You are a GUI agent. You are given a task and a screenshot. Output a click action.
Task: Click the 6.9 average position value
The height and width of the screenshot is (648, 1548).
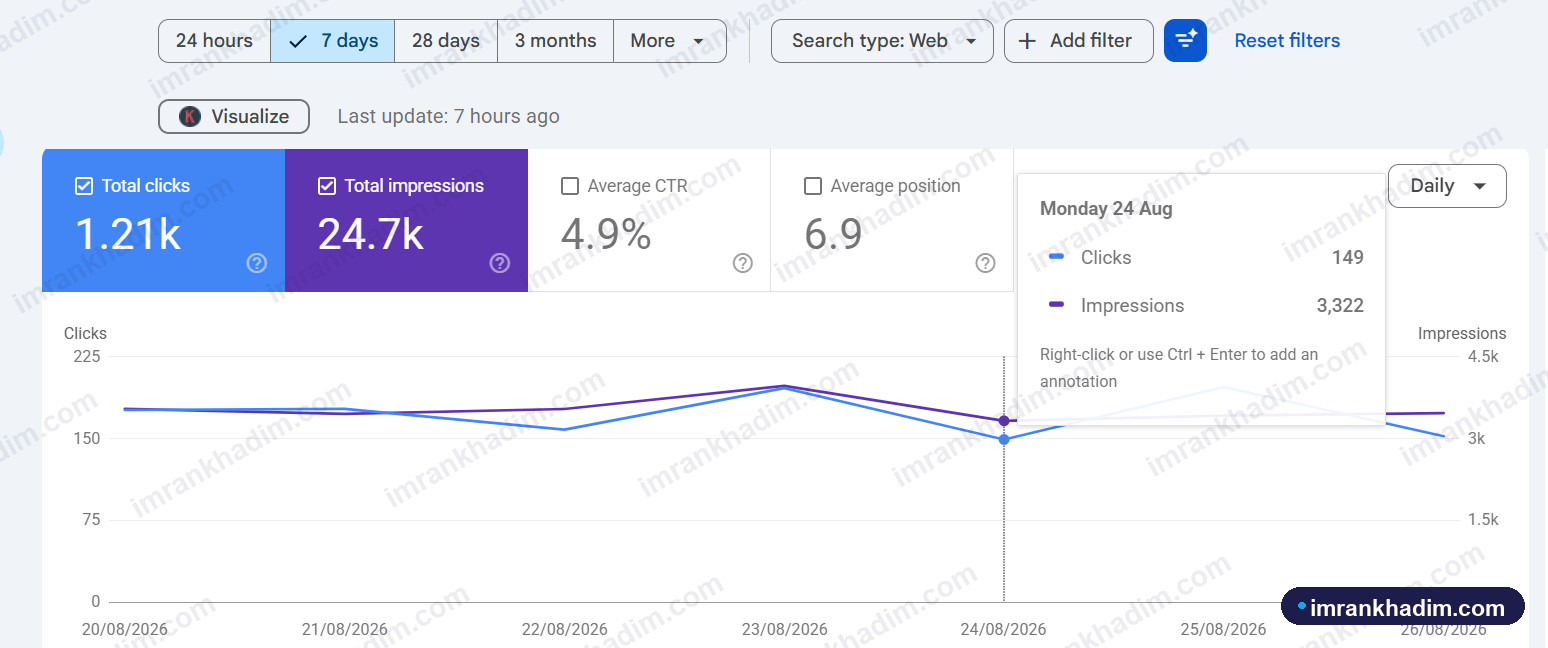833,235
